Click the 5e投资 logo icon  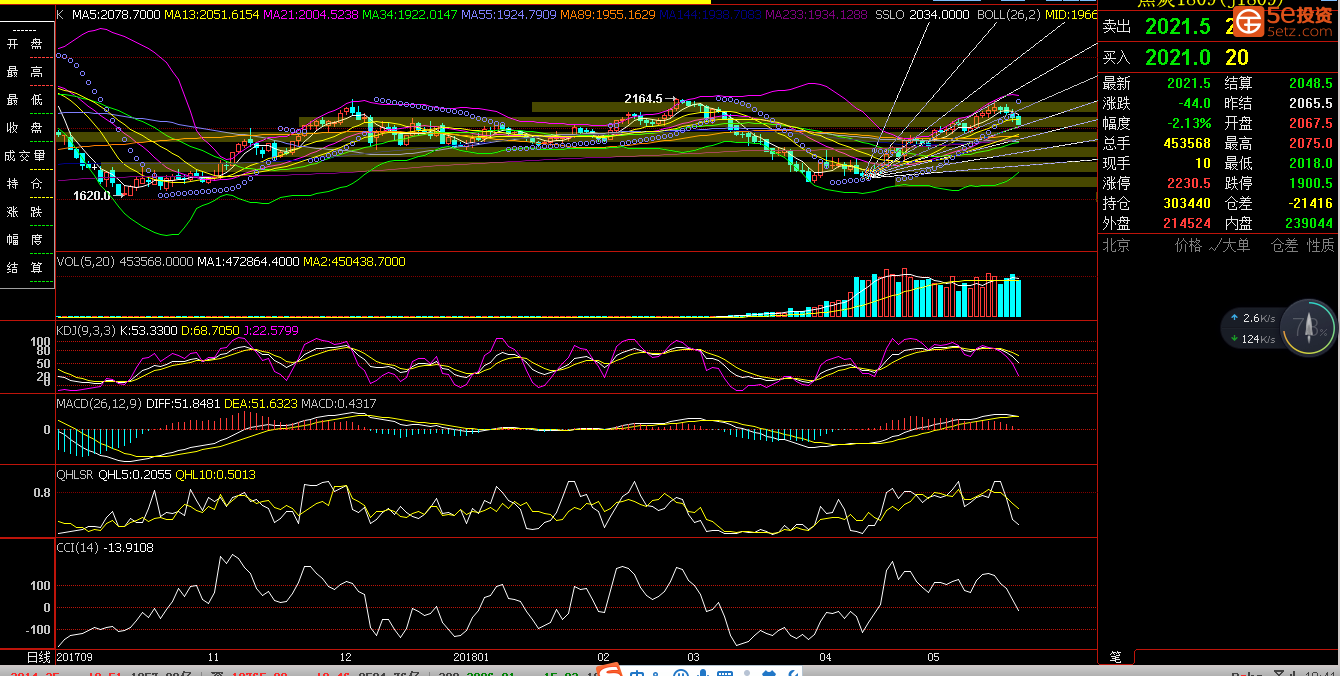pos(1248,20)
